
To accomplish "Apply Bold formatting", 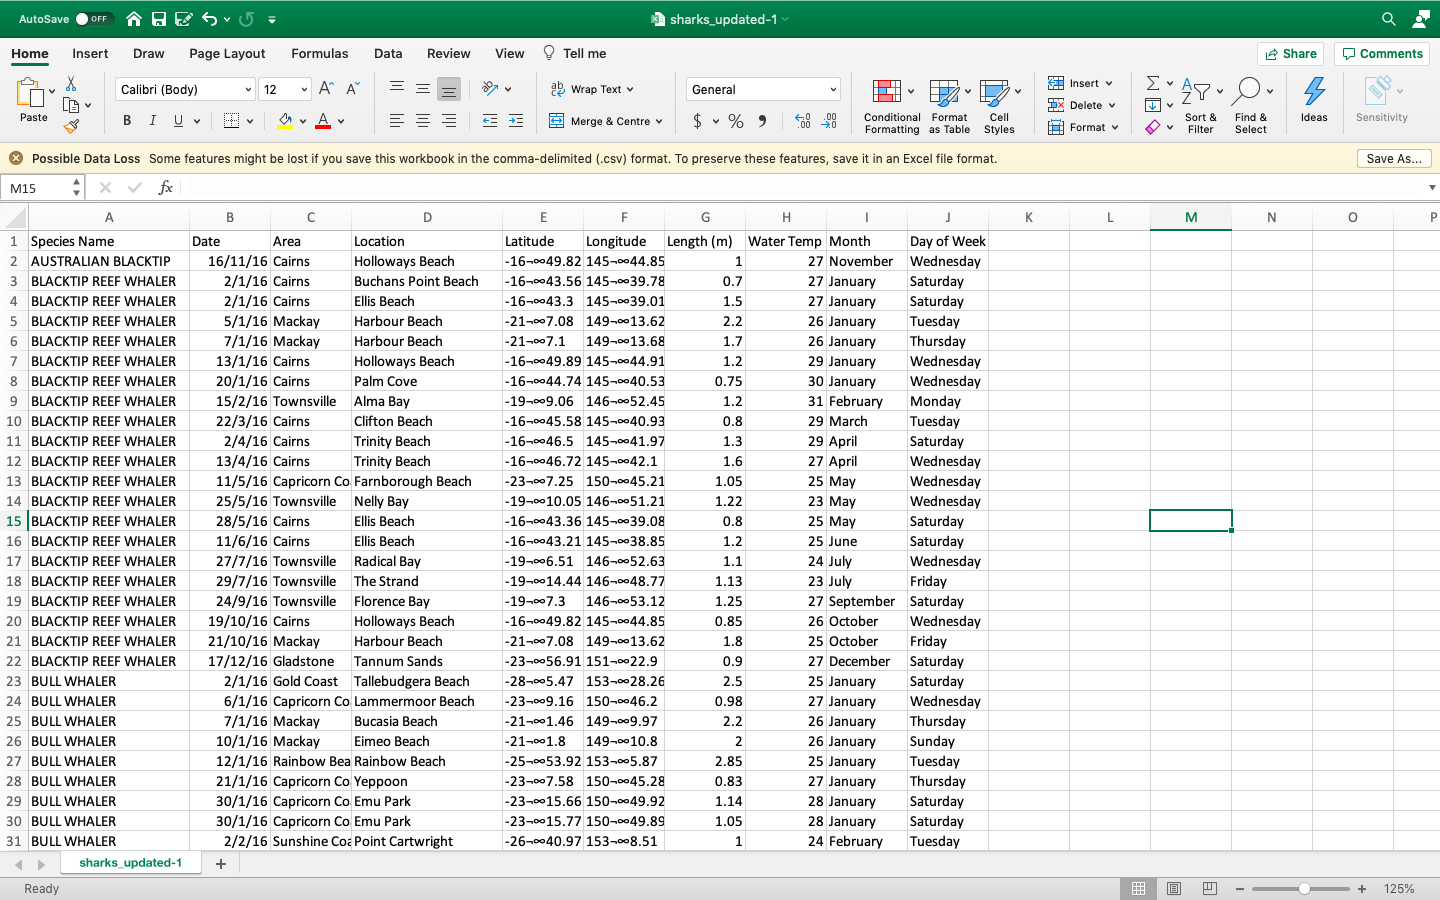I will pos(127,121).
